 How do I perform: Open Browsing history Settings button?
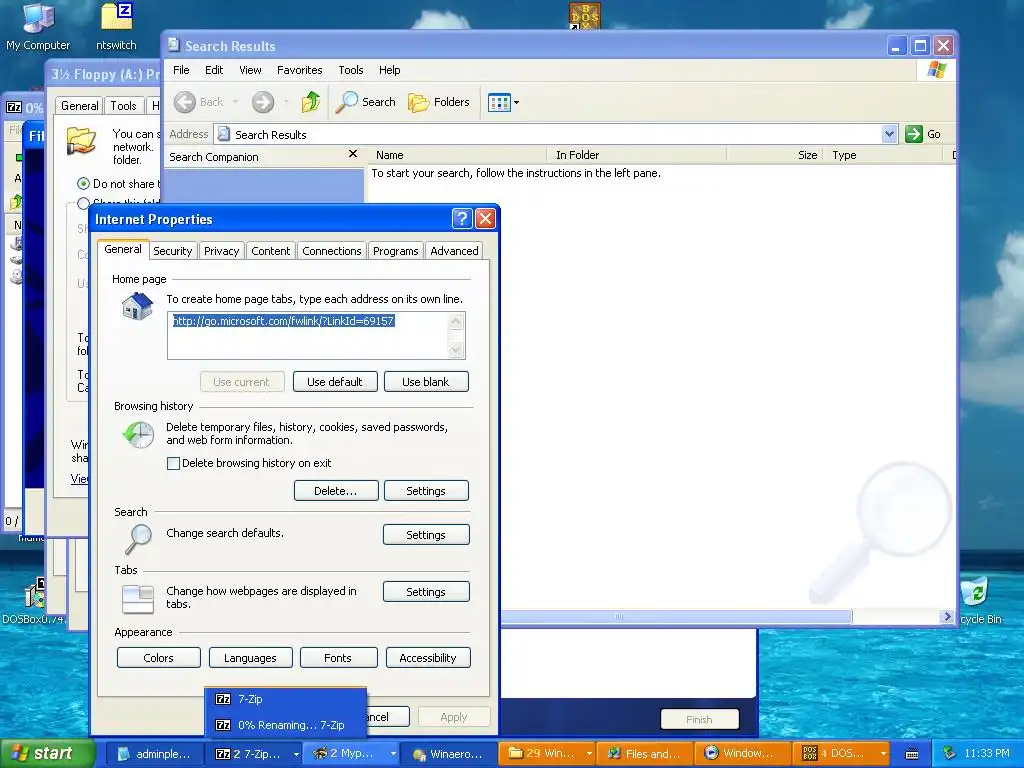pyautogui.click(x=426, y=491)
